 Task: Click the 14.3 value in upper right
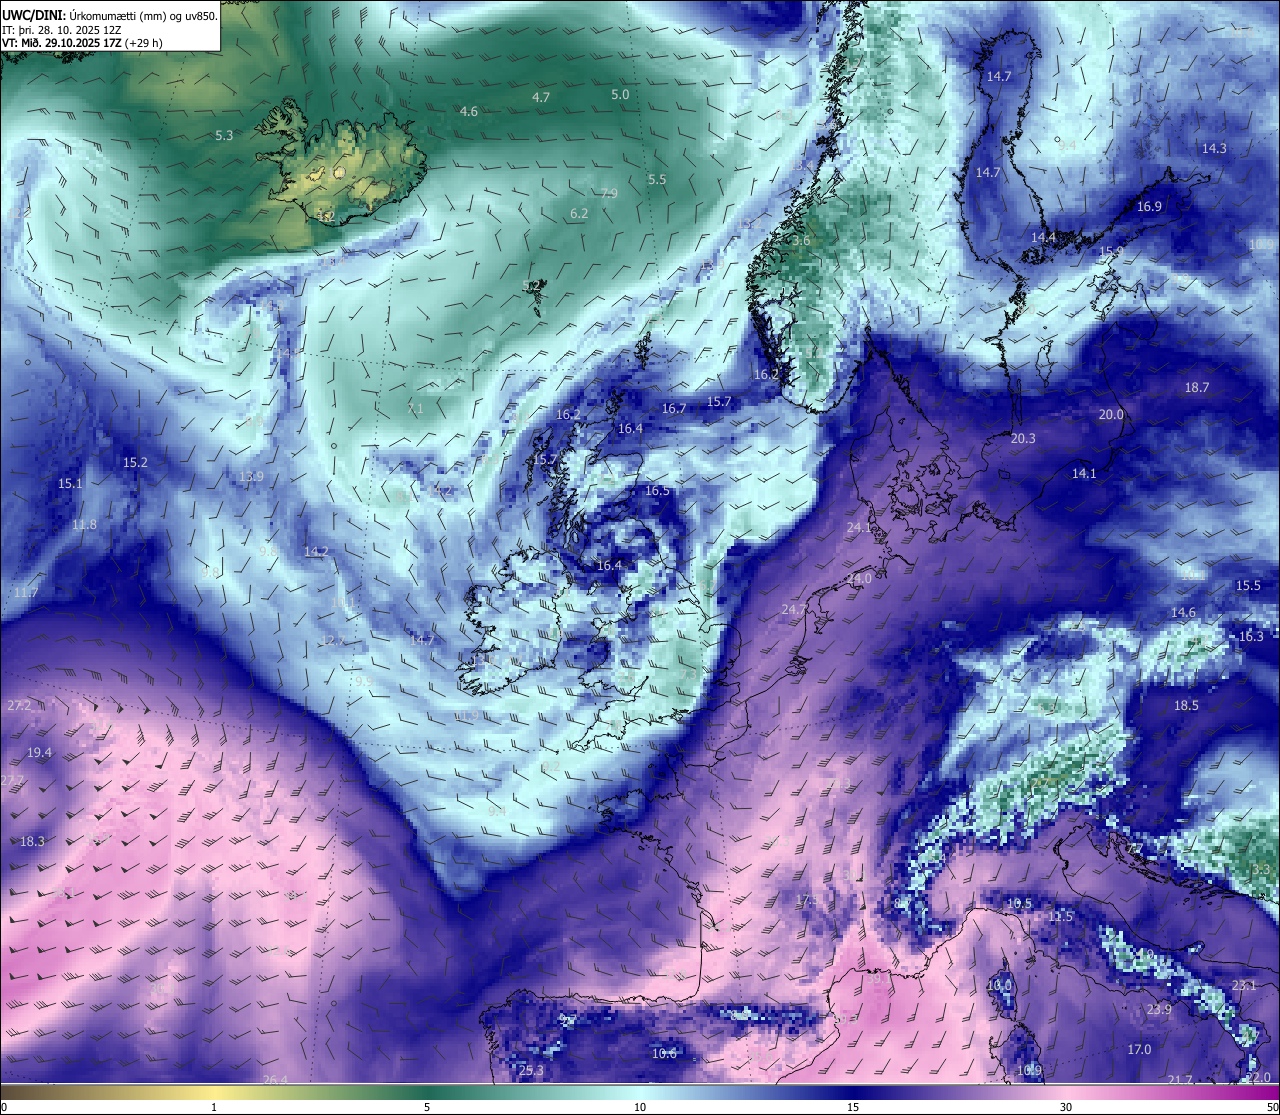coord(1214,149)
